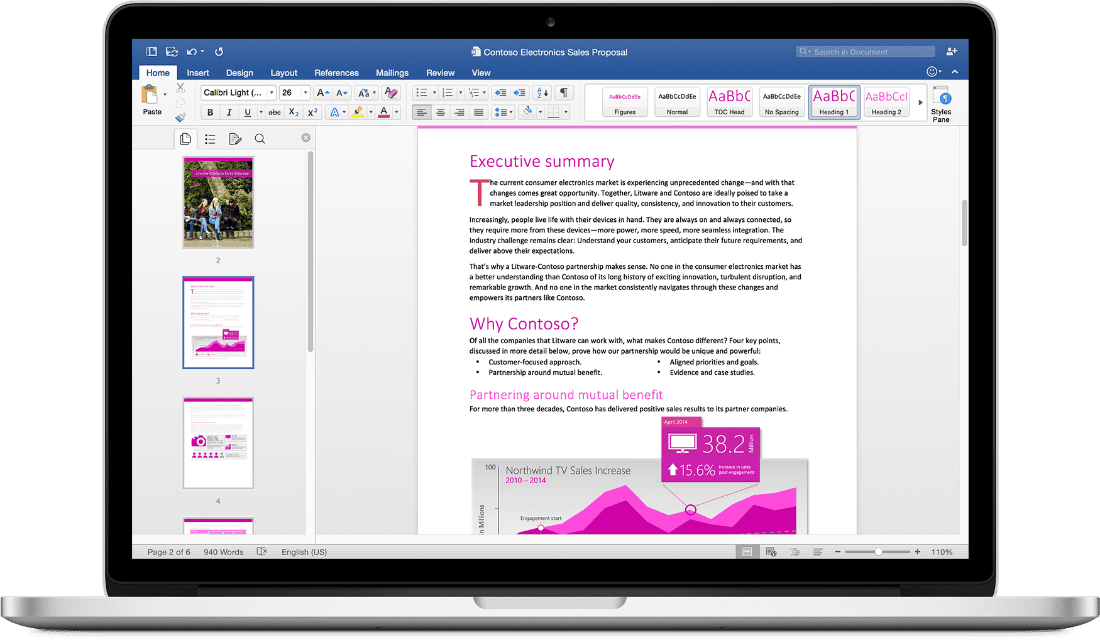Open the search icon in the sidebar

pos(259,138)
